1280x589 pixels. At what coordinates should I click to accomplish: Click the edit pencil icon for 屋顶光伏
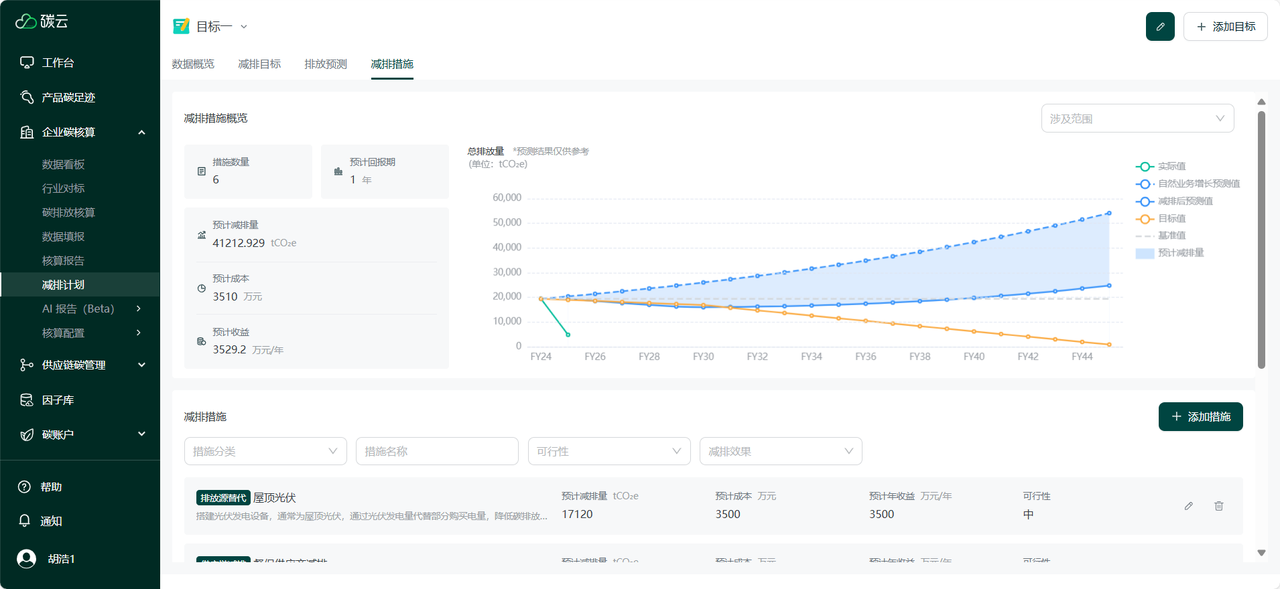[x=1188, y=506]
